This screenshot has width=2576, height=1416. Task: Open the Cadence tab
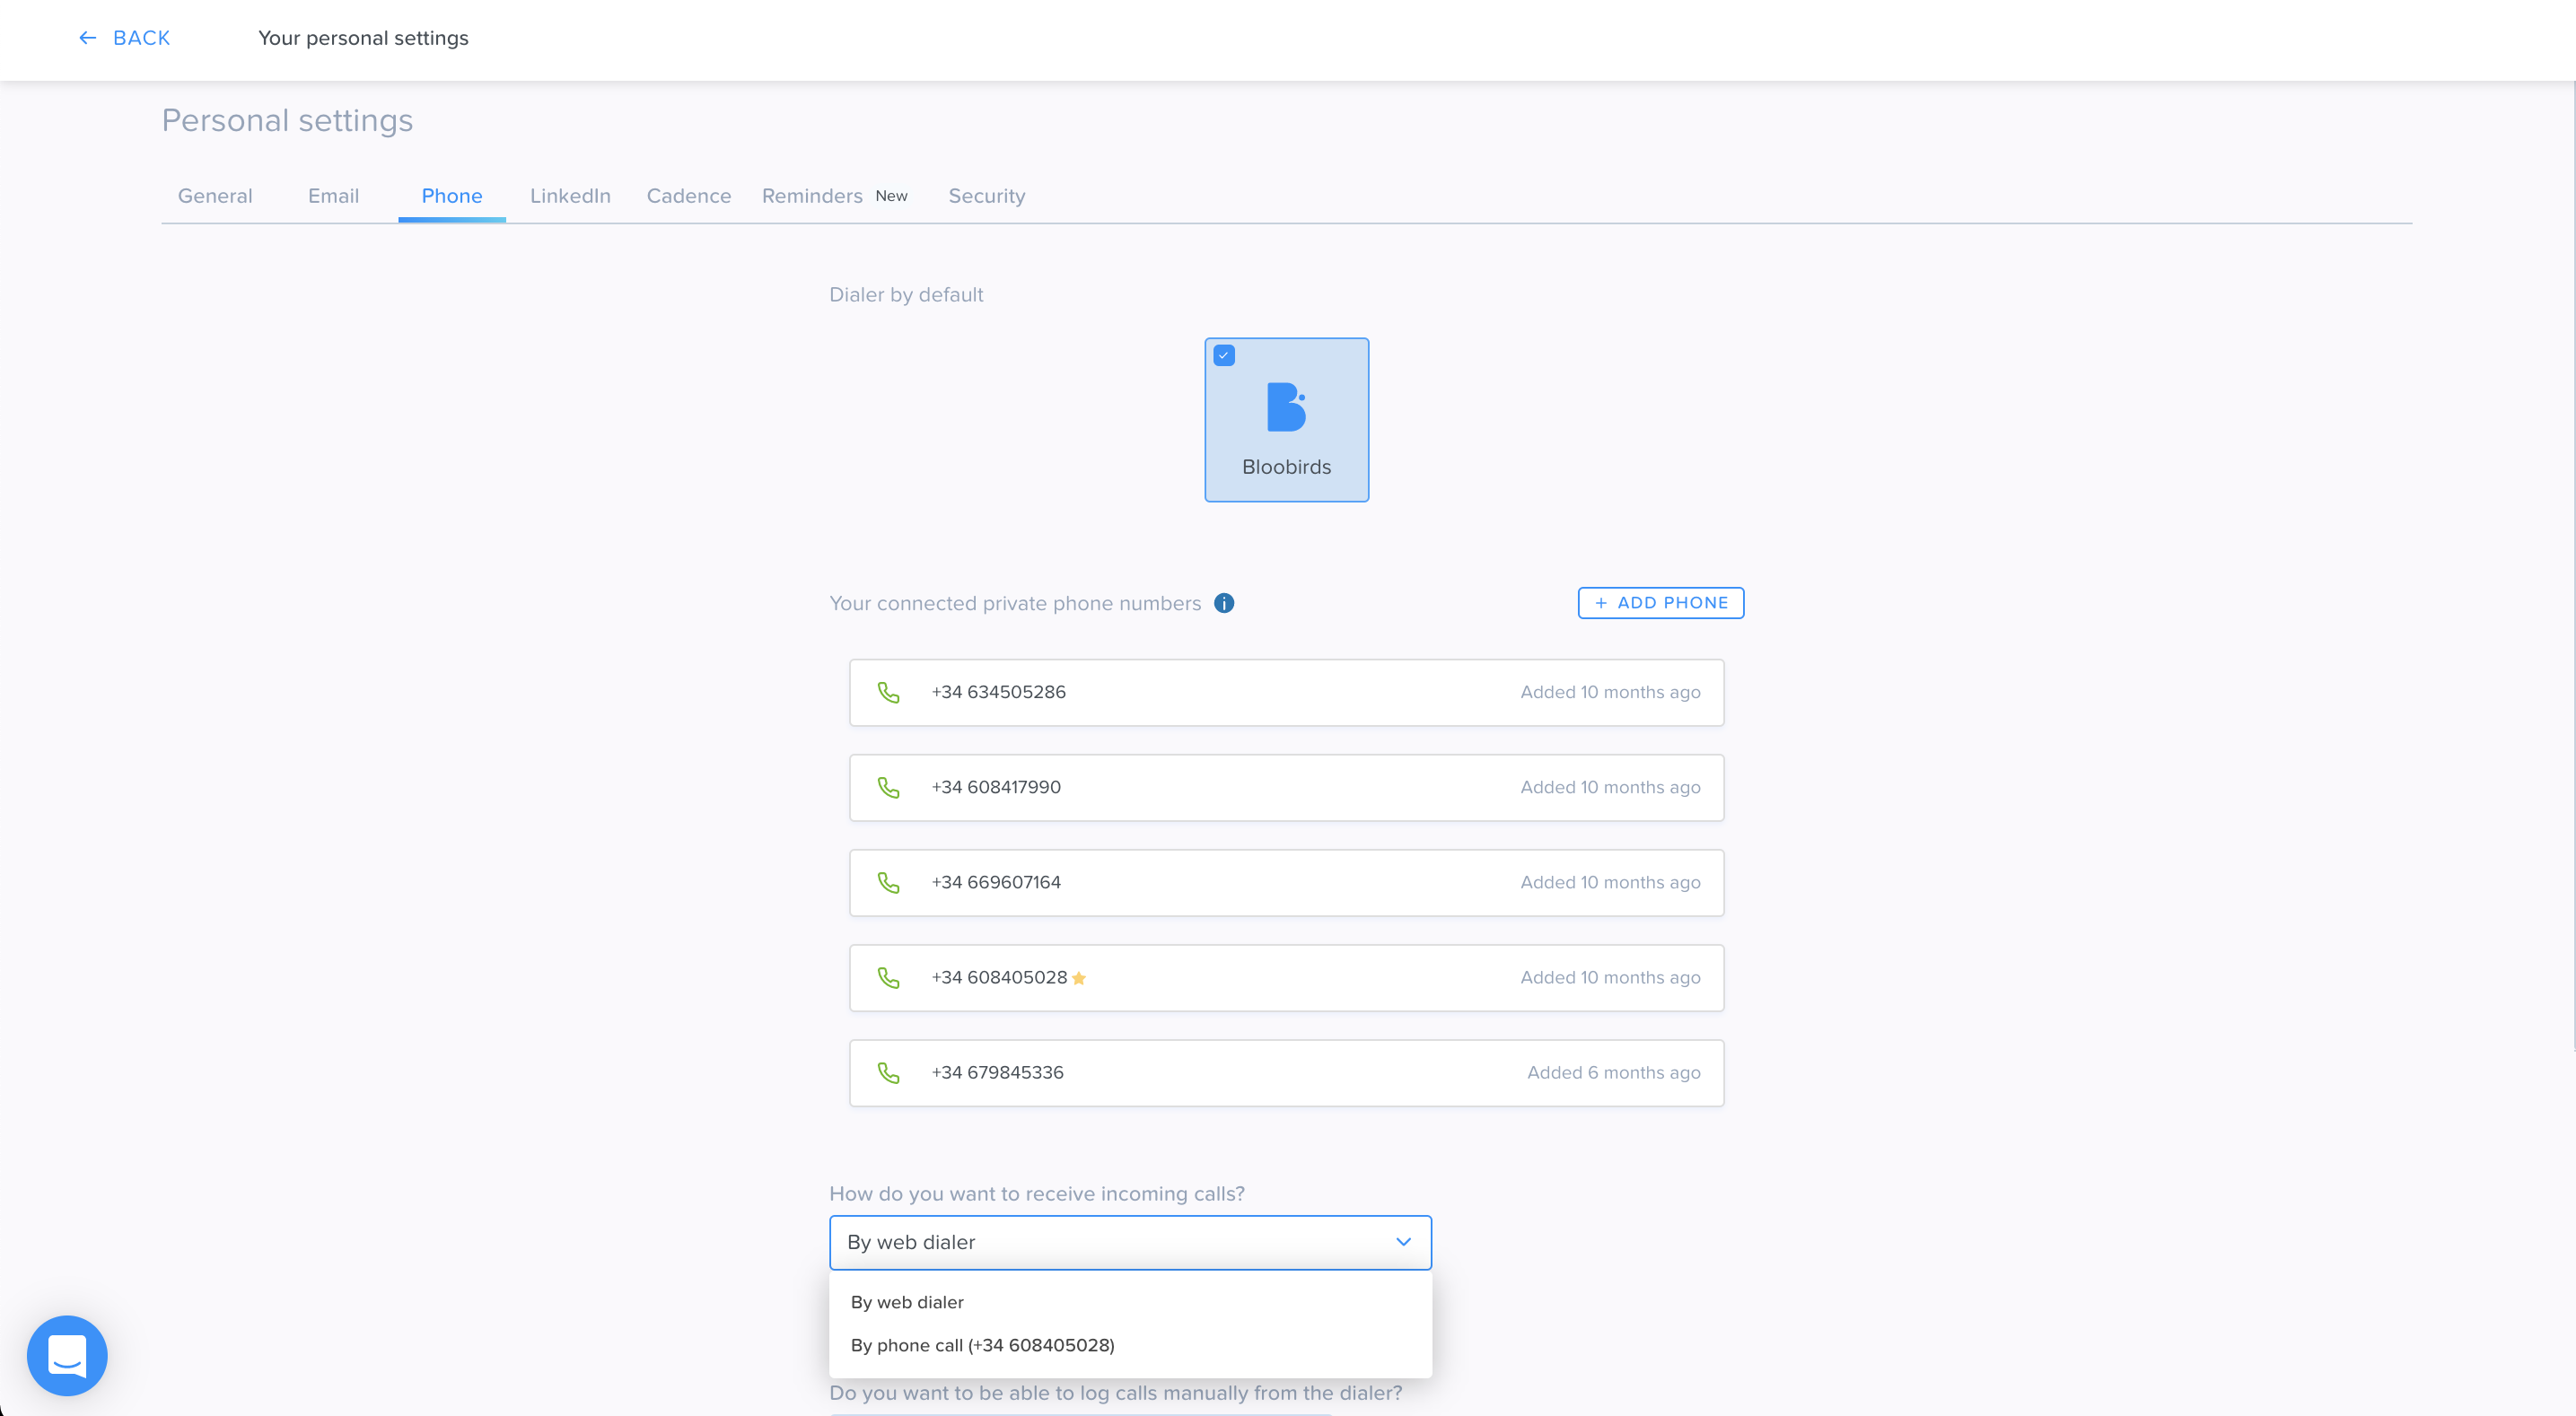pyautogui.click(x=689, y=196)
